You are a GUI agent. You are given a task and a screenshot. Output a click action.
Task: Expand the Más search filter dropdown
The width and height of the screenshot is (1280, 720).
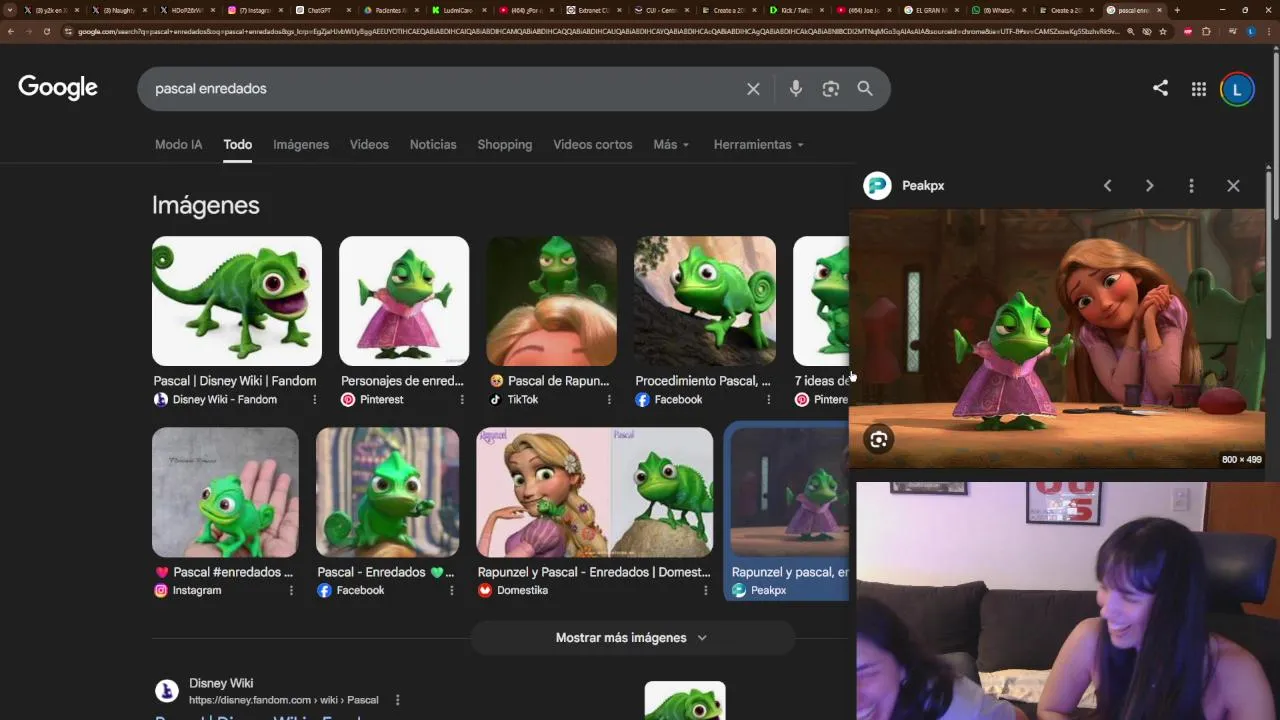pyautogui.click(x=671, y=145)
